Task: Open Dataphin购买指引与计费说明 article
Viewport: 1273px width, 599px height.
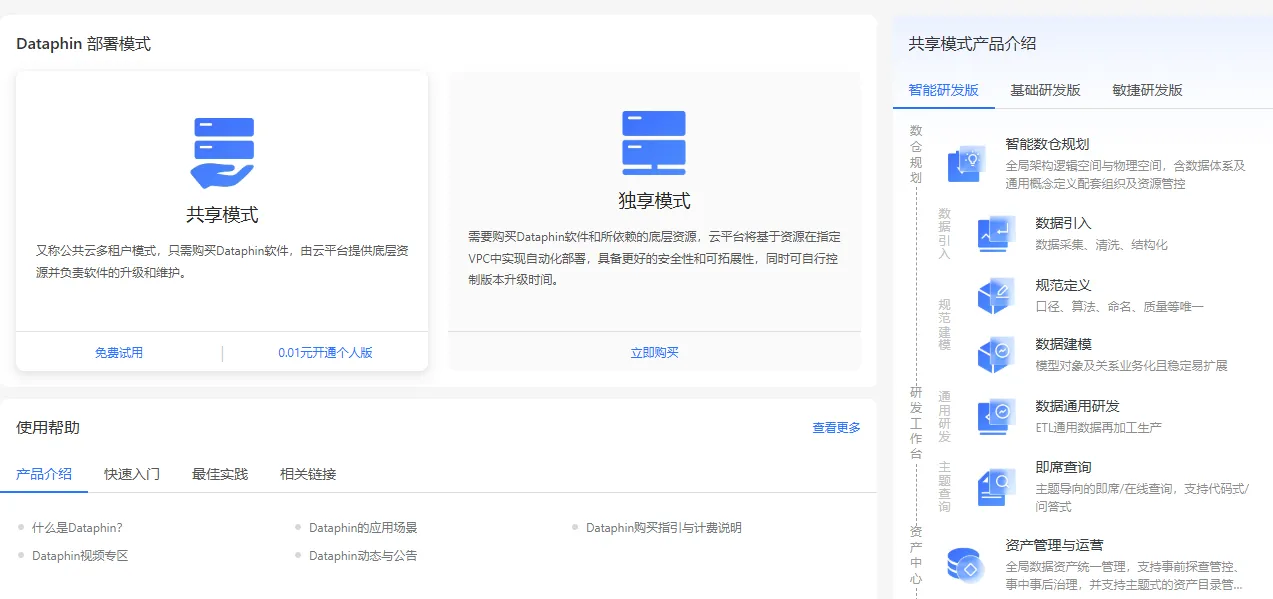Action: 664,527
